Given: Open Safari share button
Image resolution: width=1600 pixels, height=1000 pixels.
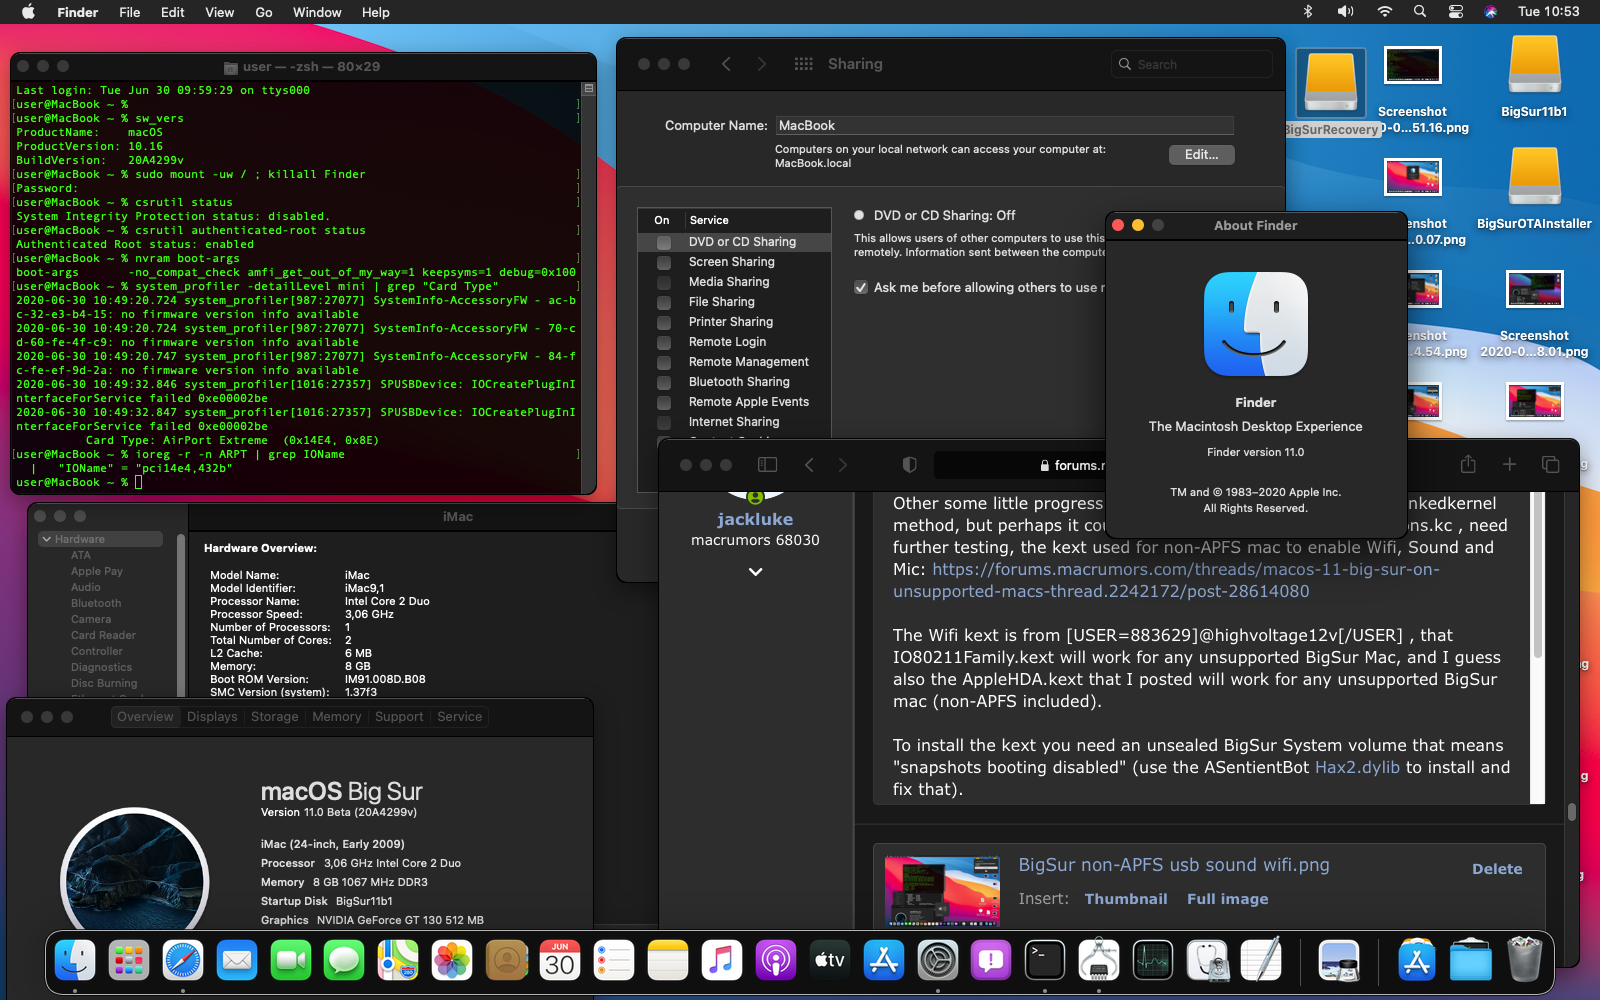Looking at the screenshot, I should [x=1468, y=464].
